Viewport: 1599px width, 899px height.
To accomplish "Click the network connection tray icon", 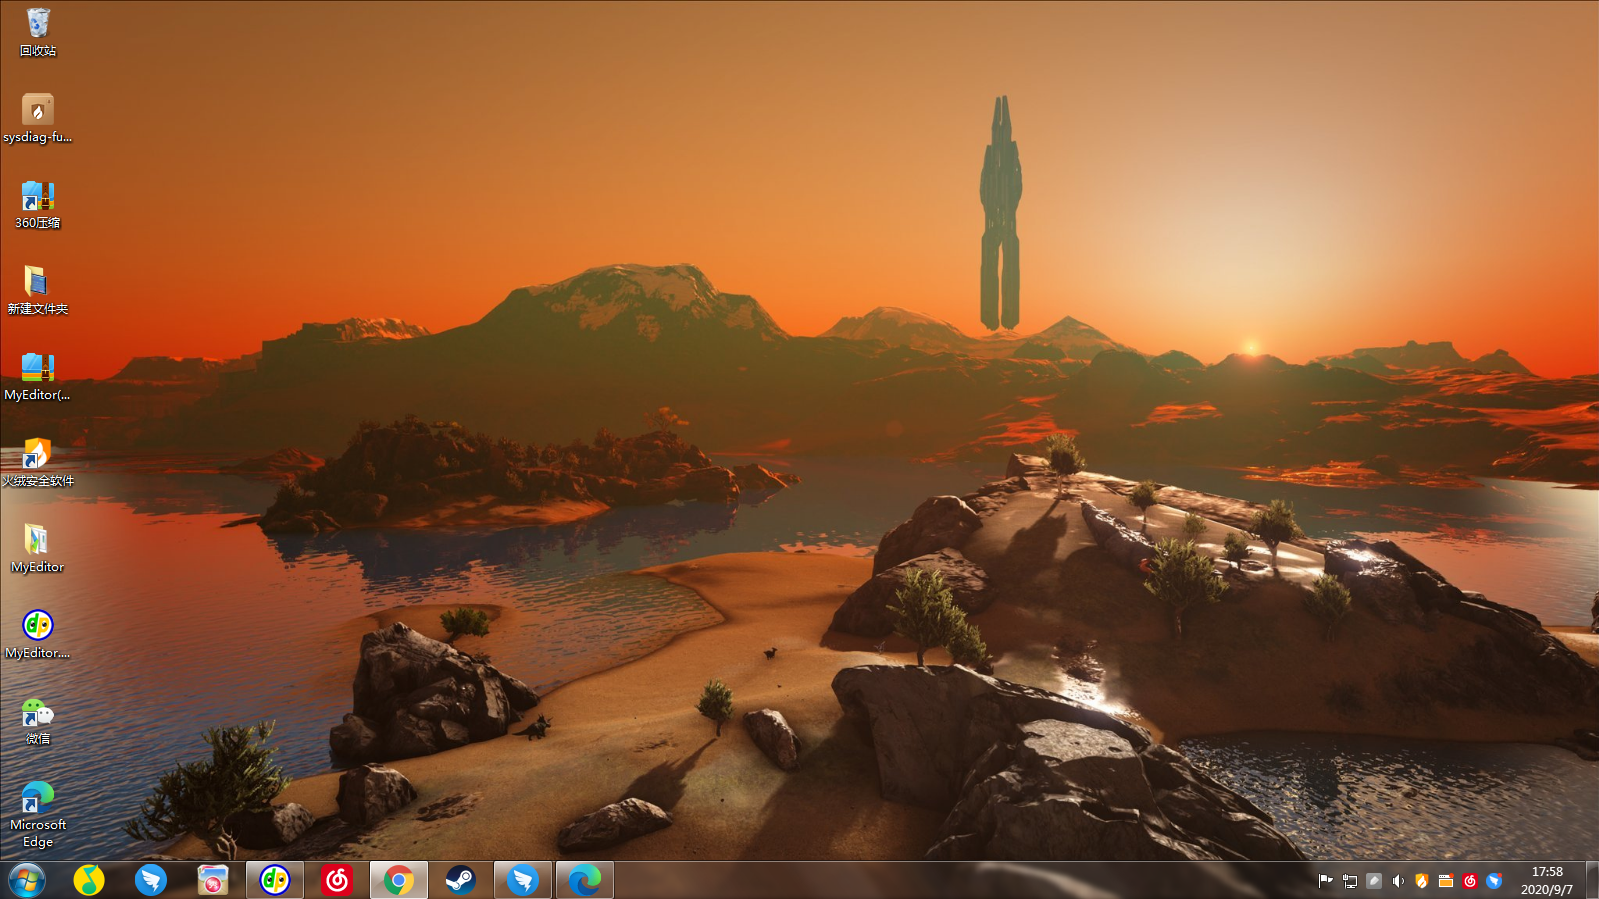I will point(1350,881).
